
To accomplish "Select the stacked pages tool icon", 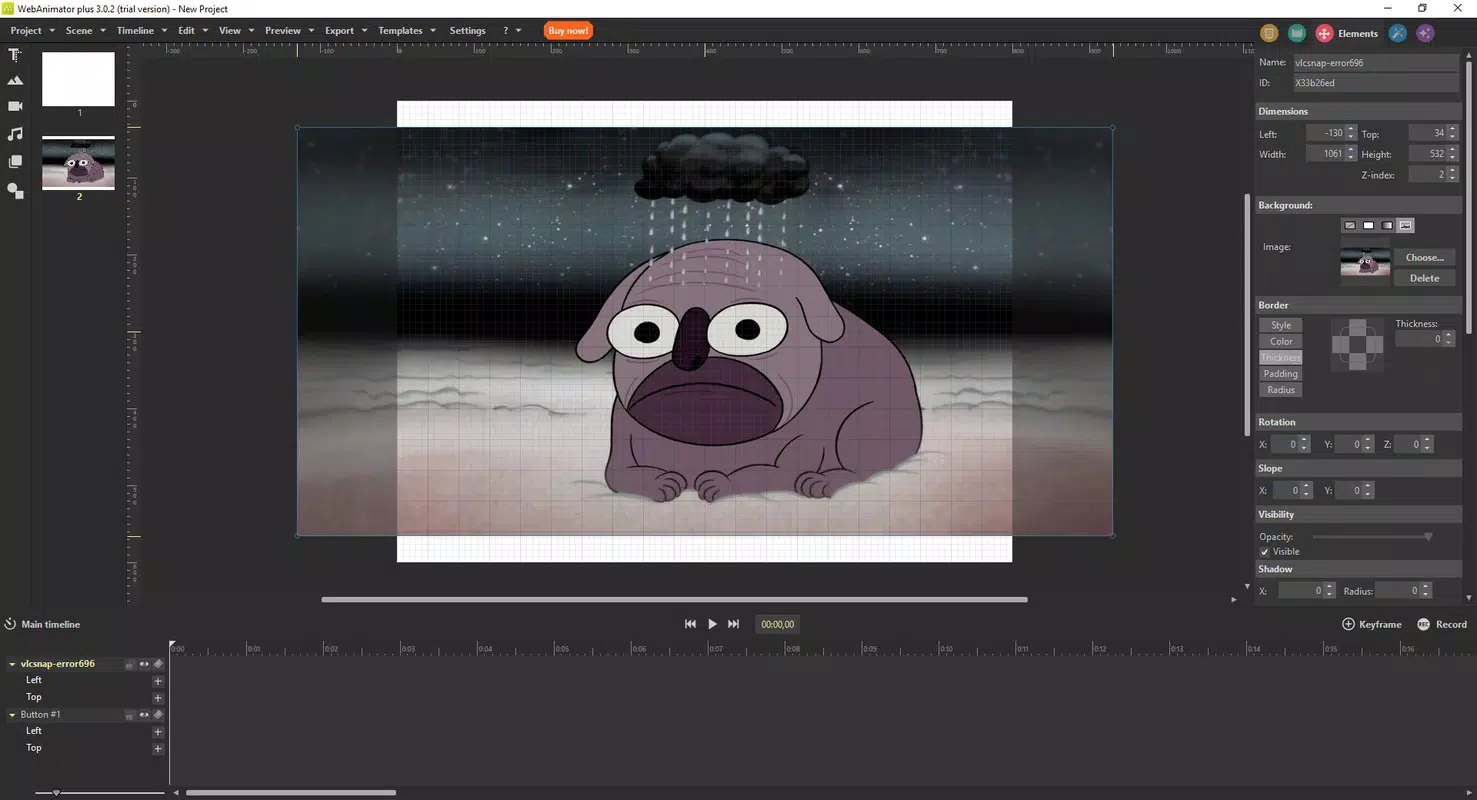I will (x=15, y=161).
